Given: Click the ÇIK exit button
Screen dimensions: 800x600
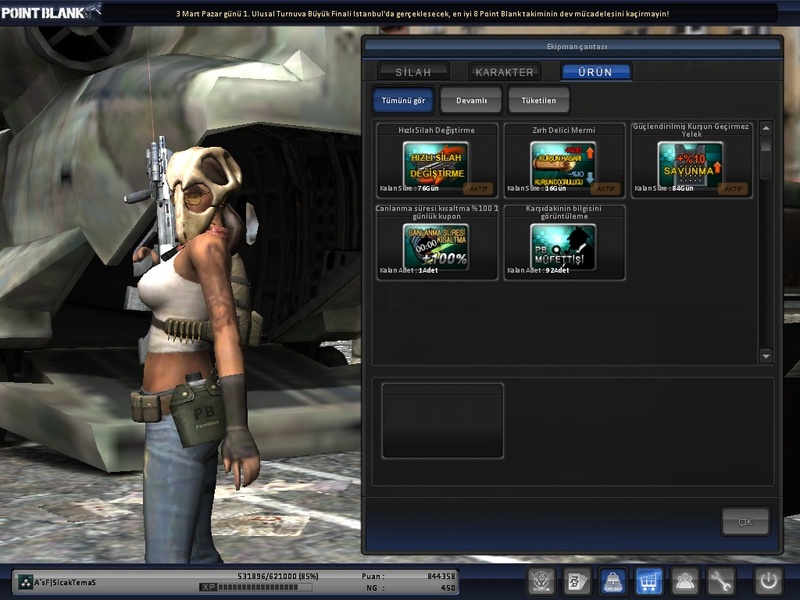Looking at the screenshot, I should coord(745,521).
